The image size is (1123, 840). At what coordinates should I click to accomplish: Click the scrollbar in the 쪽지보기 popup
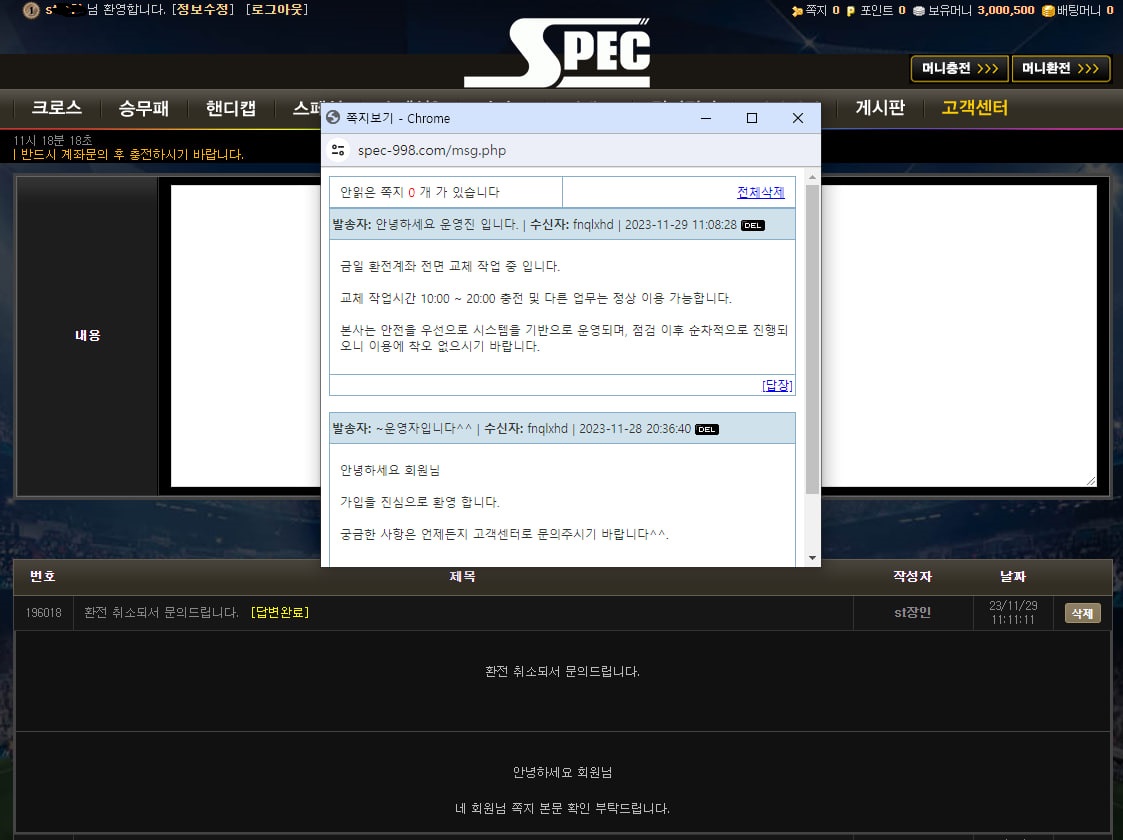pyautogui.click(x=810, y=300)
